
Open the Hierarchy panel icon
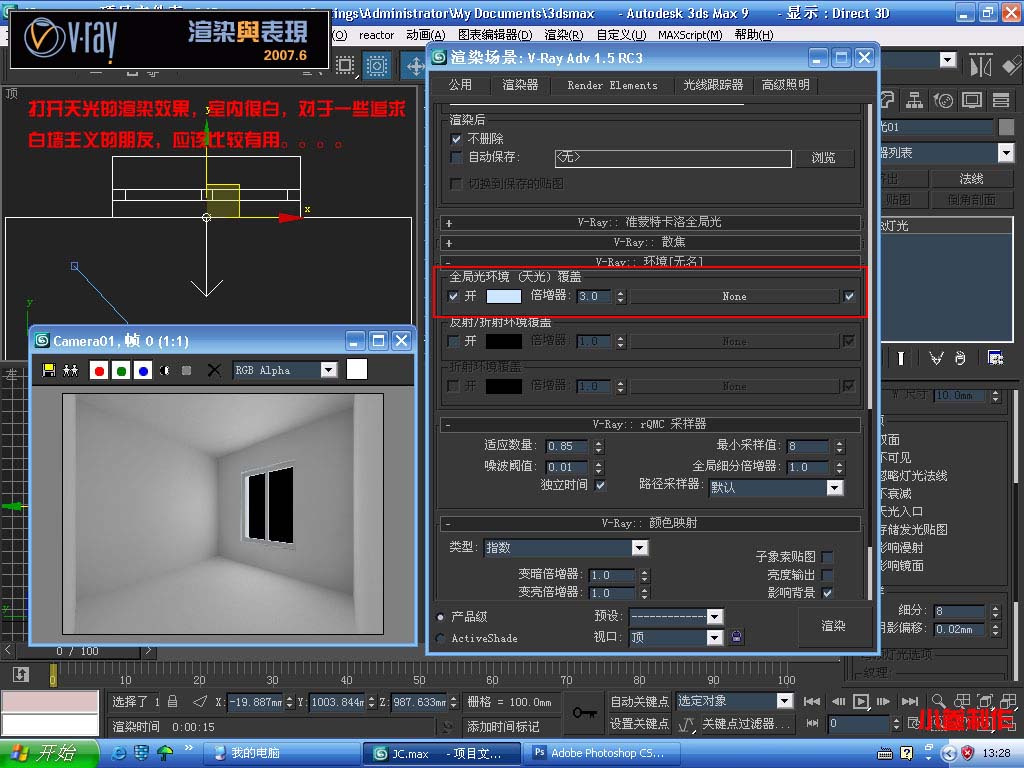tap(914, 101)
